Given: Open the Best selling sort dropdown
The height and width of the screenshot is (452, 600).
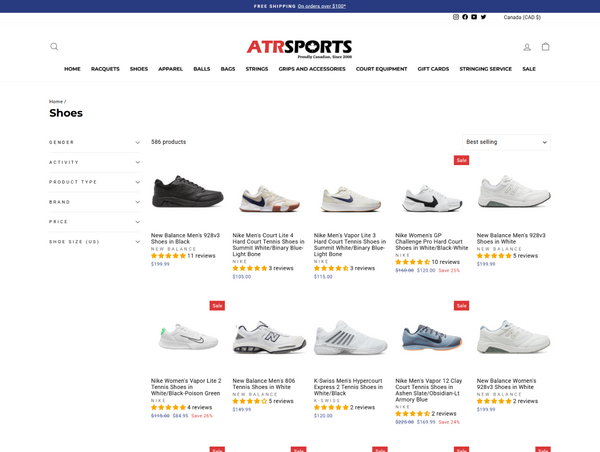Looking at the screenshot, I should pyautogui.click(x=506, y=142).
